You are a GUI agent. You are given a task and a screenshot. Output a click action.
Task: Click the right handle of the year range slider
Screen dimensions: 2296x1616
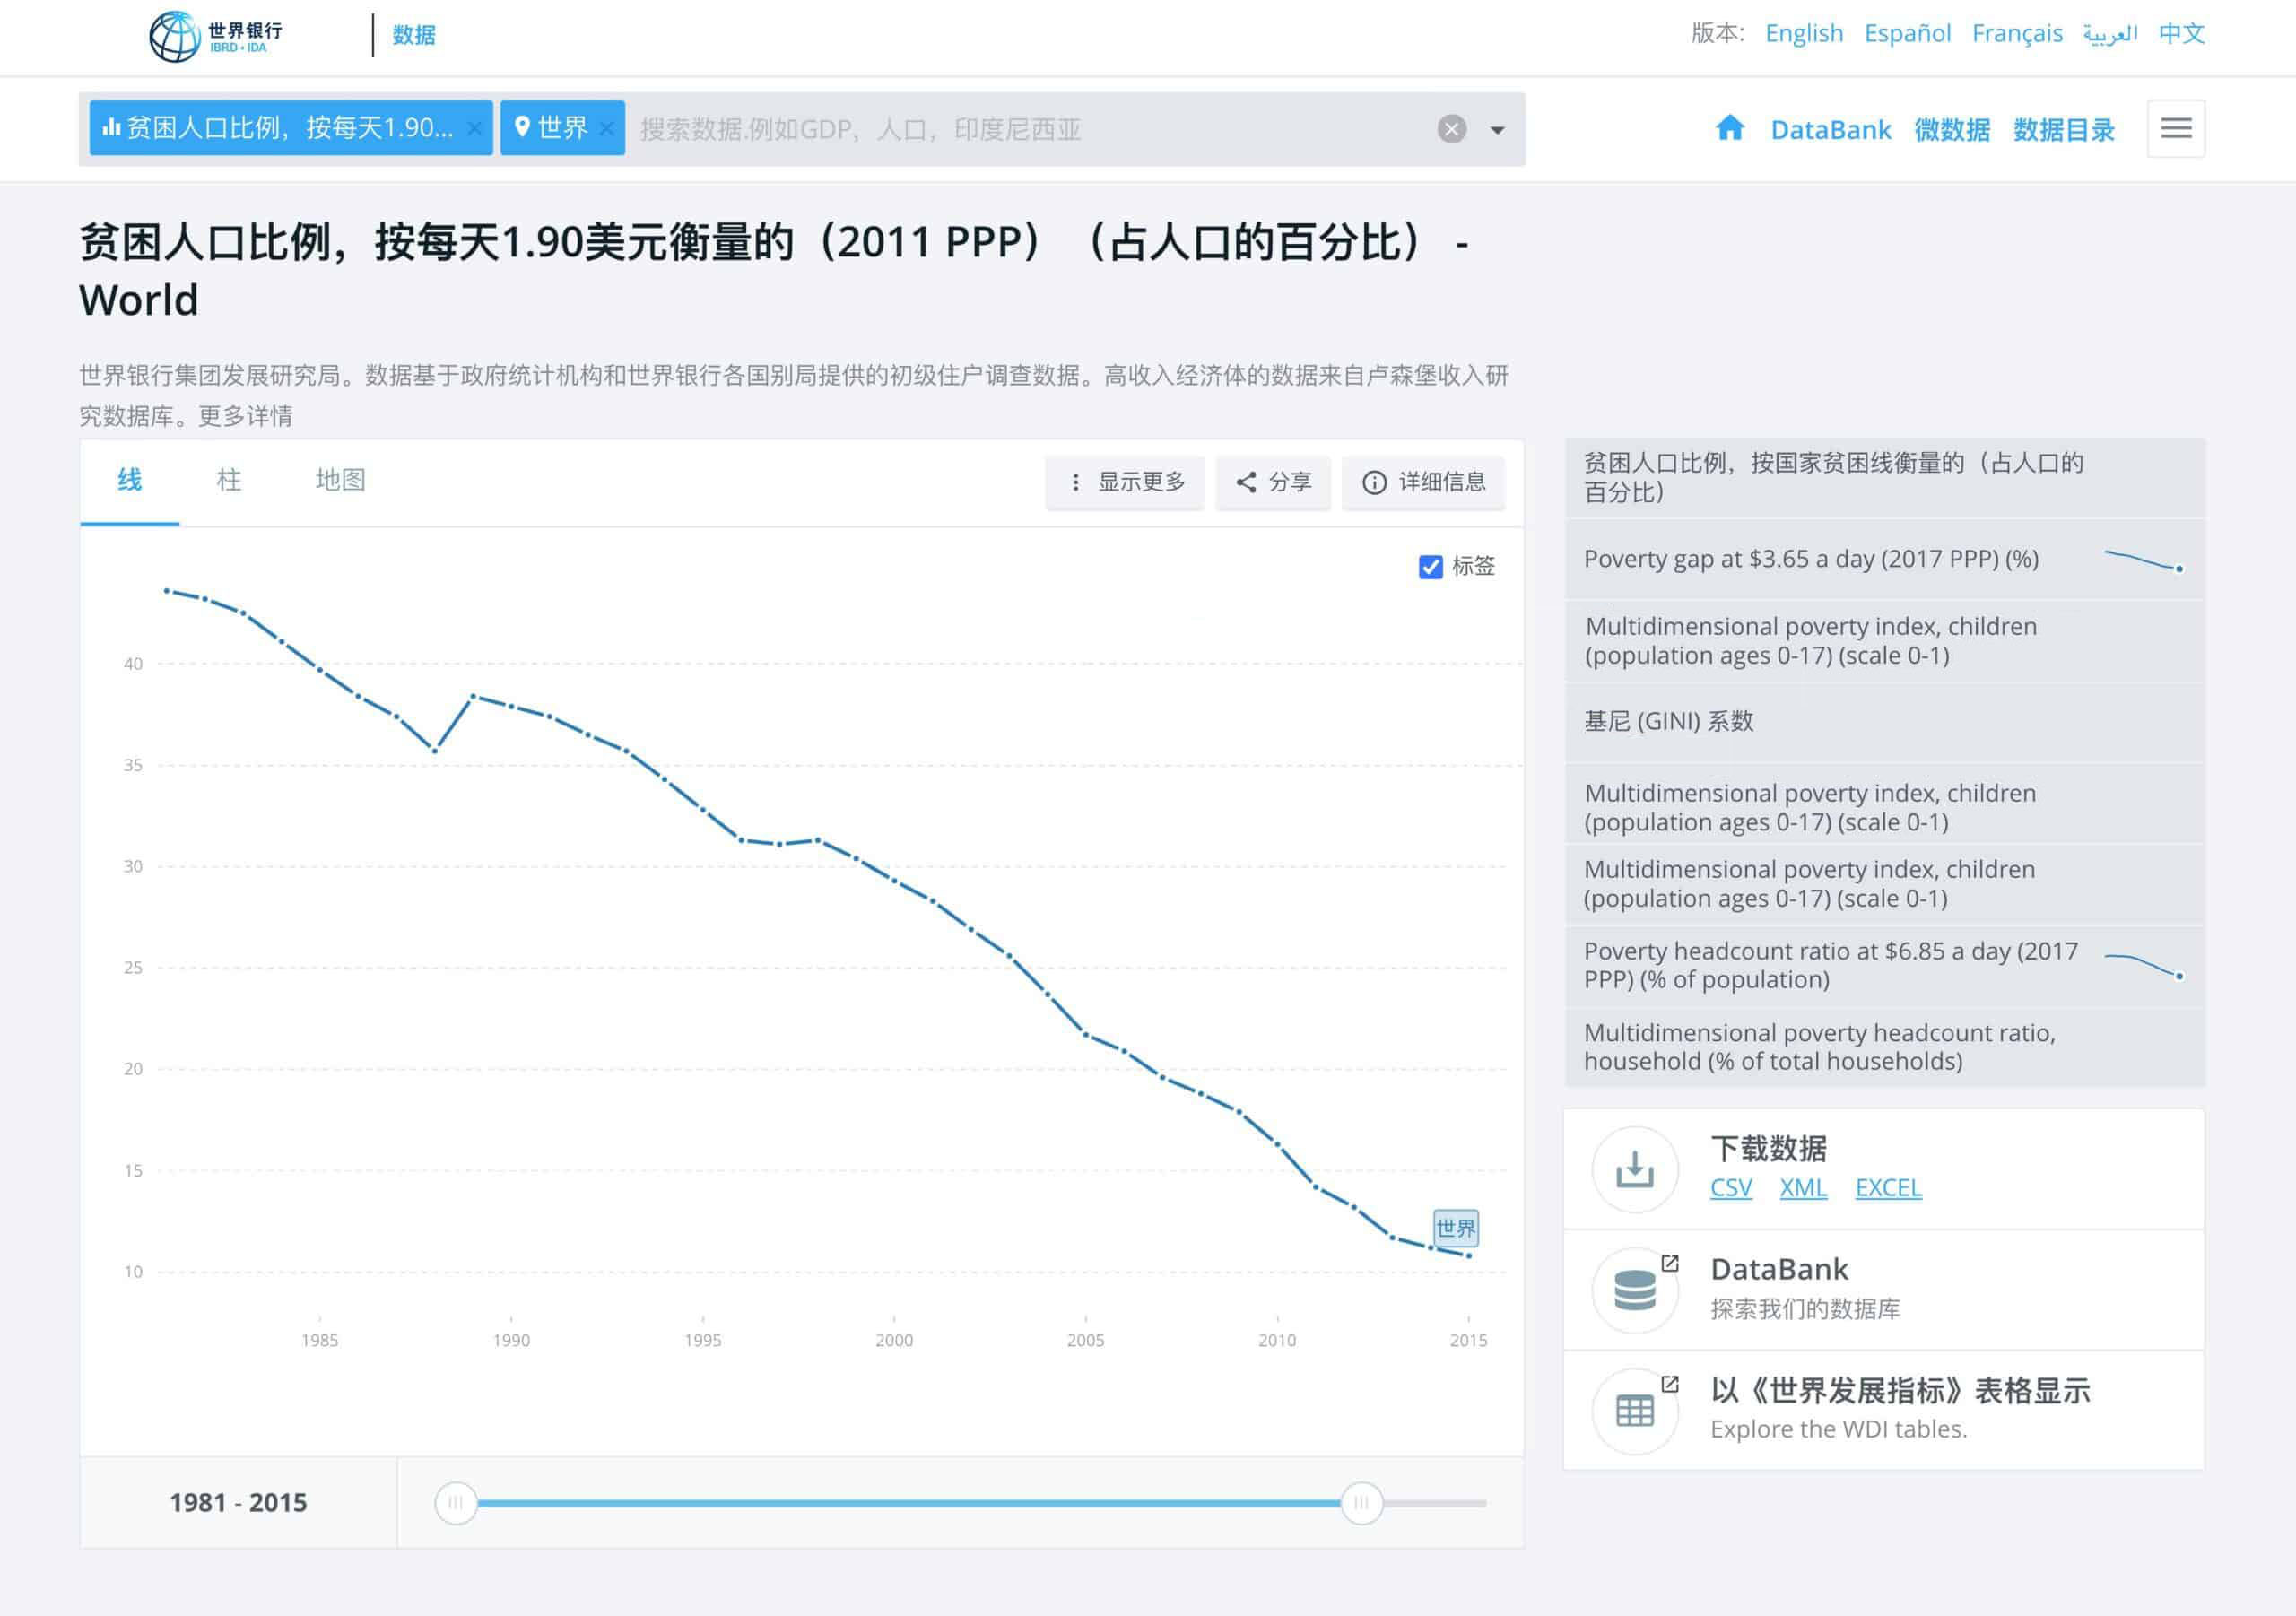[x=1361, y=1503]
